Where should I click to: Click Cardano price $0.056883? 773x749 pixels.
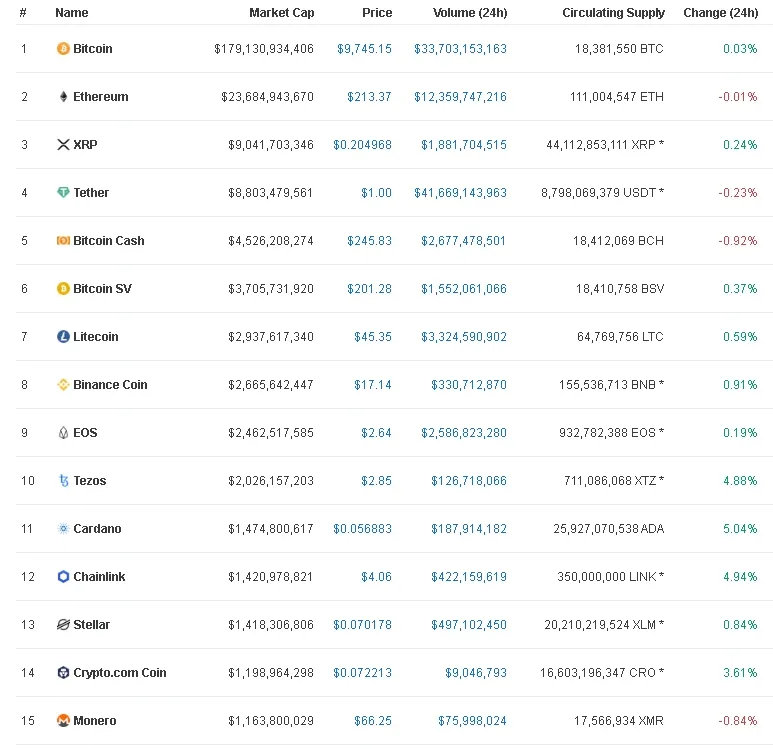362,529
